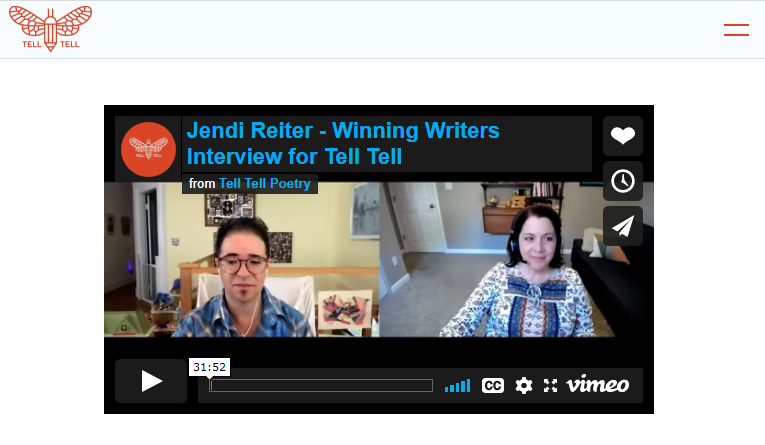Set volume to the highest bar
The width and height of the screenshot is (765, 445).
pyautogui.click(x=468, y=385)
